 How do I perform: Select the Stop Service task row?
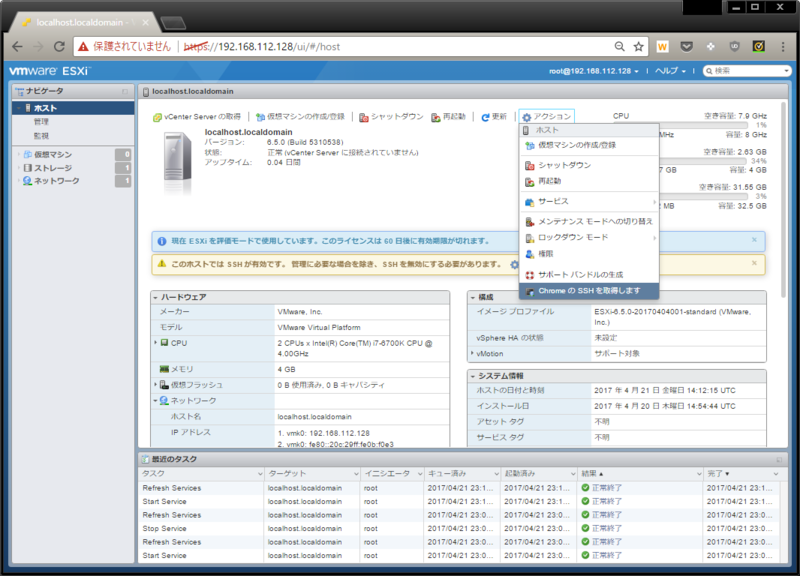459,529
